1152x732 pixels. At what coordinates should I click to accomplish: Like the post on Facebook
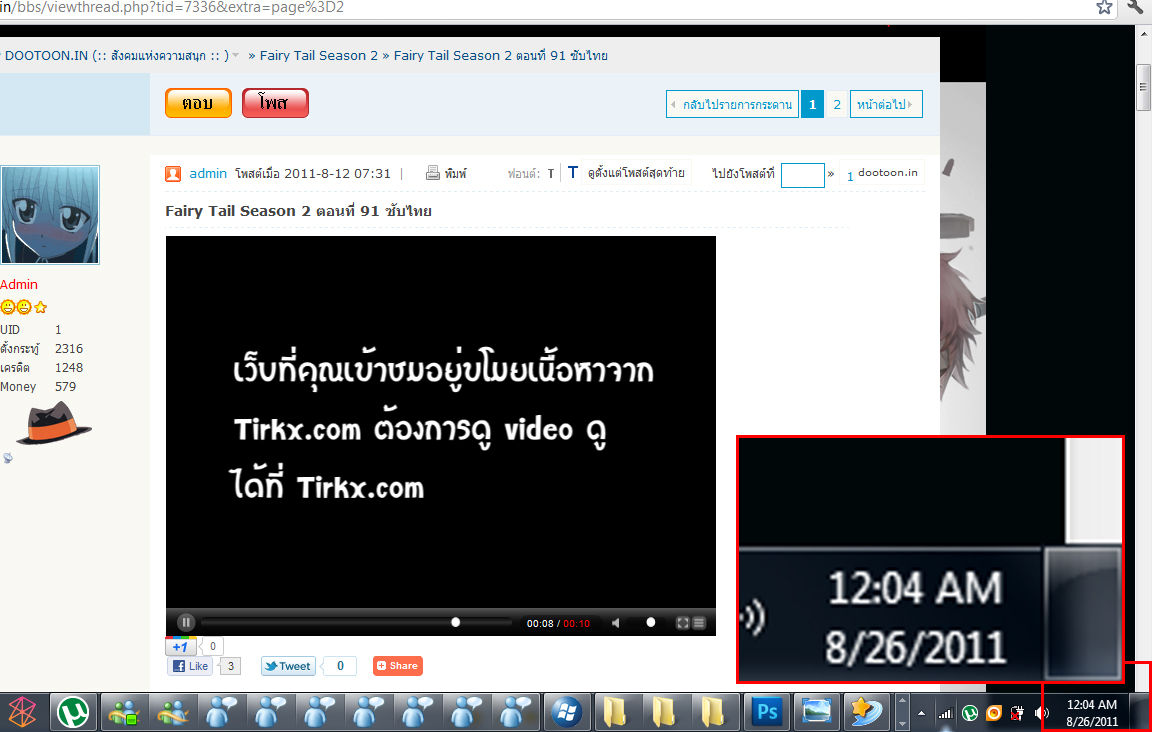pyautogui.click(x=190, y=666)
